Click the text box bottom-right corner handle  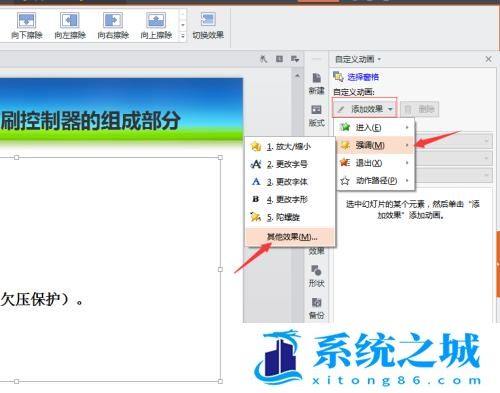[x=220, y=381]
